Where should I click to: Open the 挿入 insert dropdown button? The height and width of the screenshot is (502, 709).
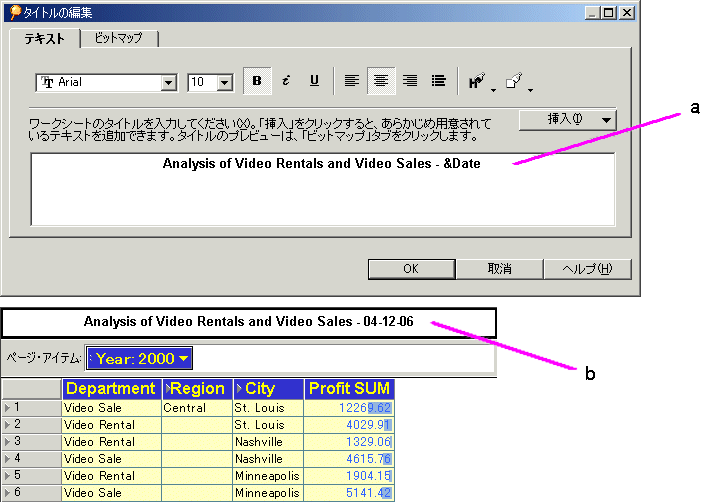click(x=567, y=120)
